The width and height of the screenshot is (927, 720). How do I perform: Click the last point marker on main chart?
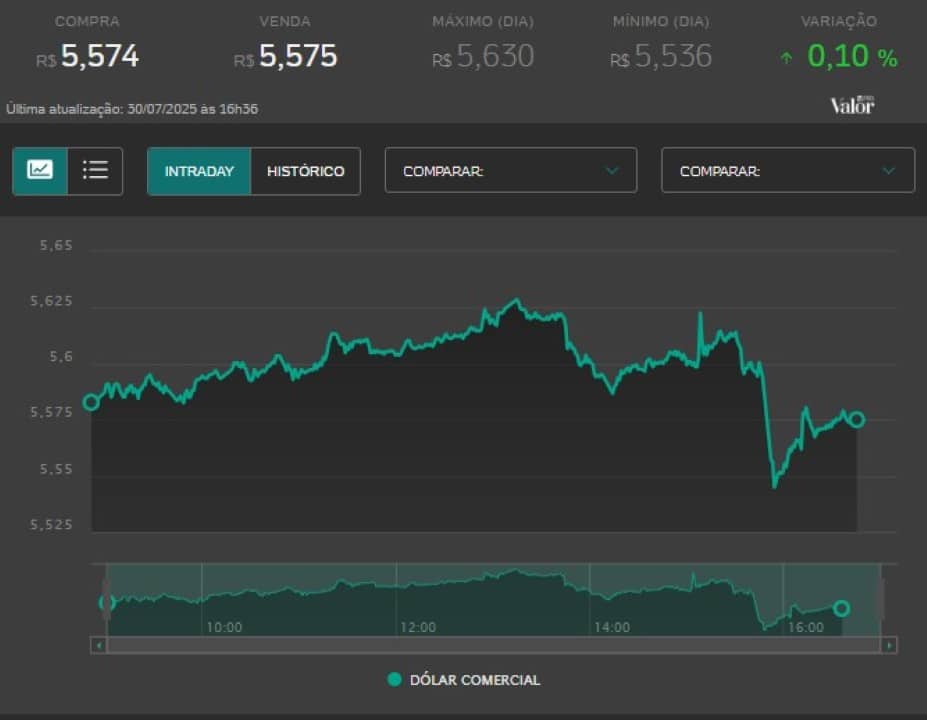click(x=857, y=420)
